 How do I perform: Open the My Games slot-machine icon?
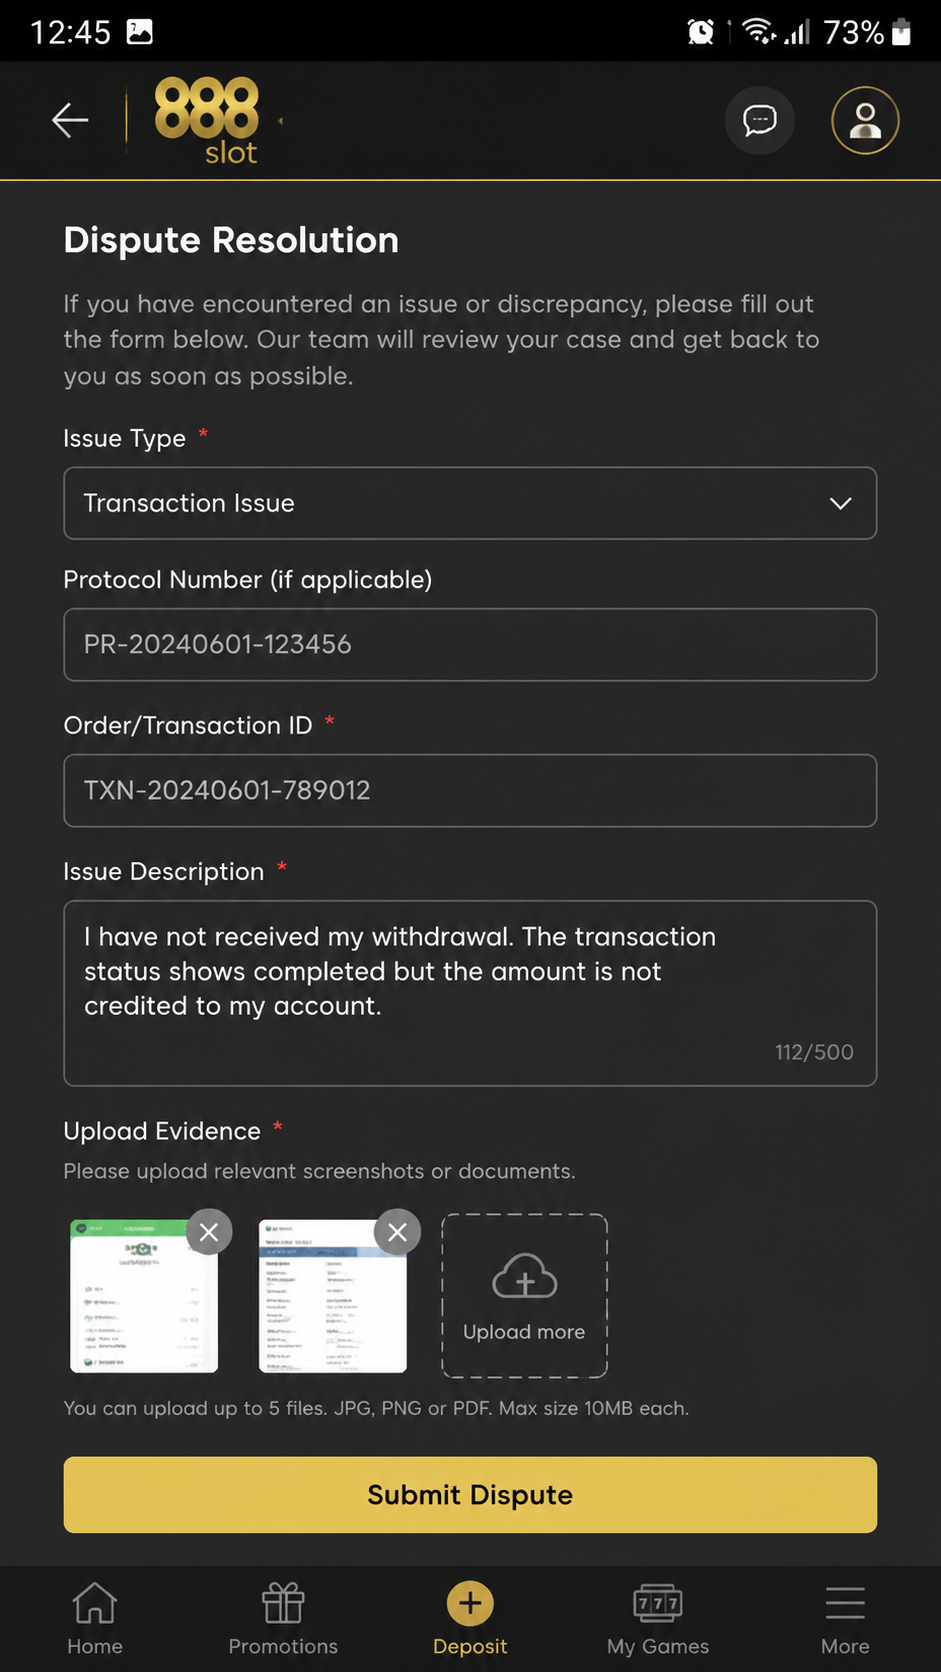click(658, 1603)
